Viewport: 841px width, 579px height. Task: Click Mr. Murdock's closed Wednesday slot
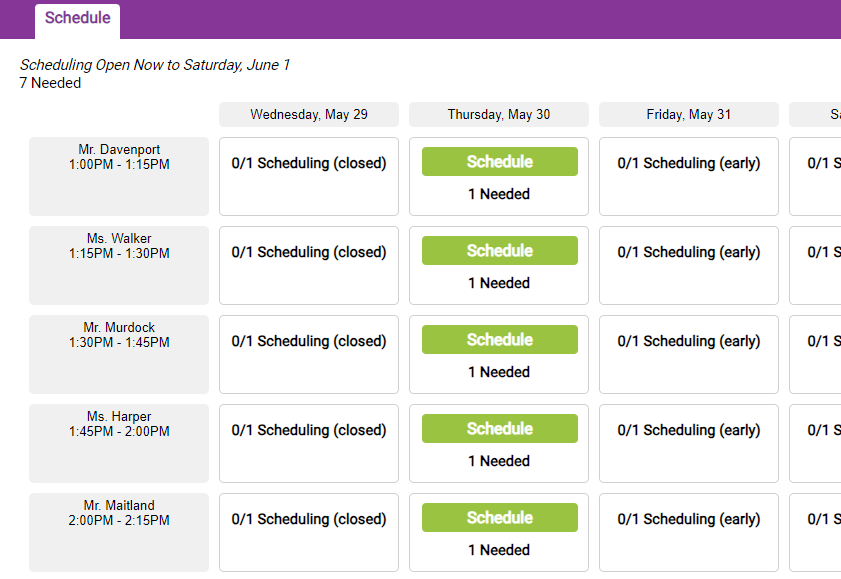(x=308, y=352)
